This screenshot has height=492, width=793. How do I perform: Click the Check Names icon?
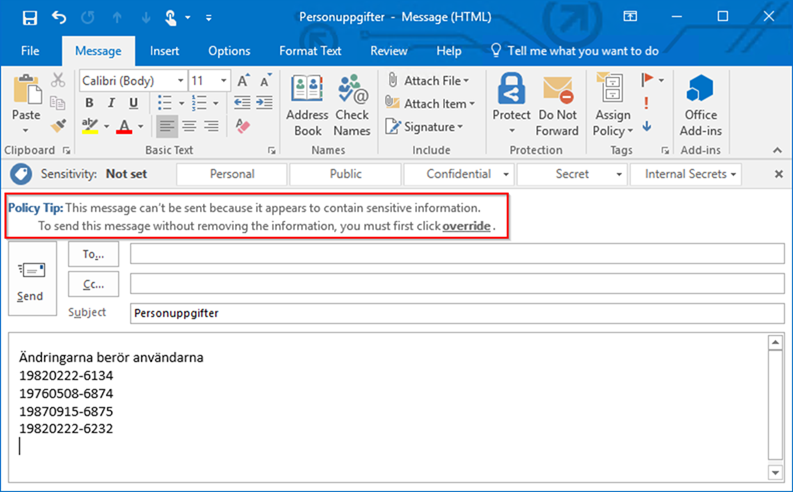tap(352, 106)
